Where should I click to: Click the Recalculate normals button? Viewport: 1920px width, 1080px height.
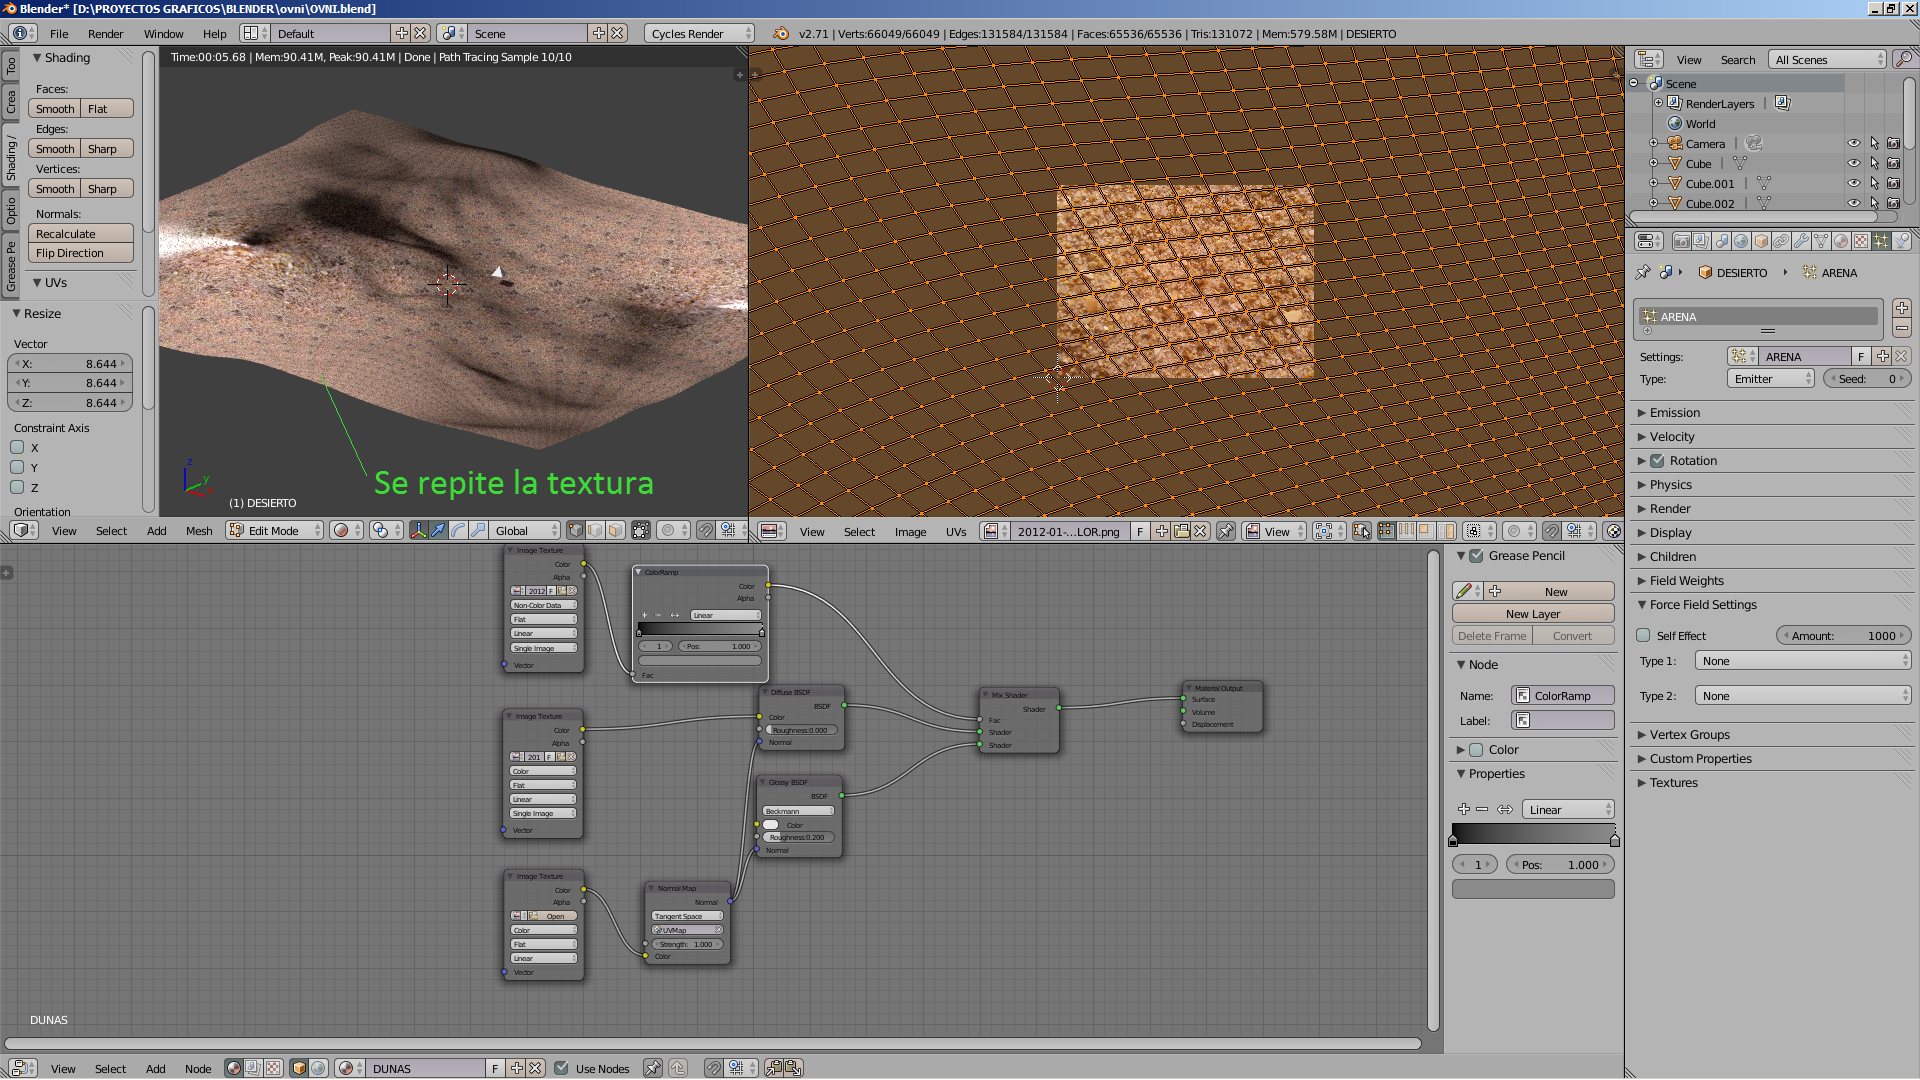pyautogui.click(x=80, y=234)
